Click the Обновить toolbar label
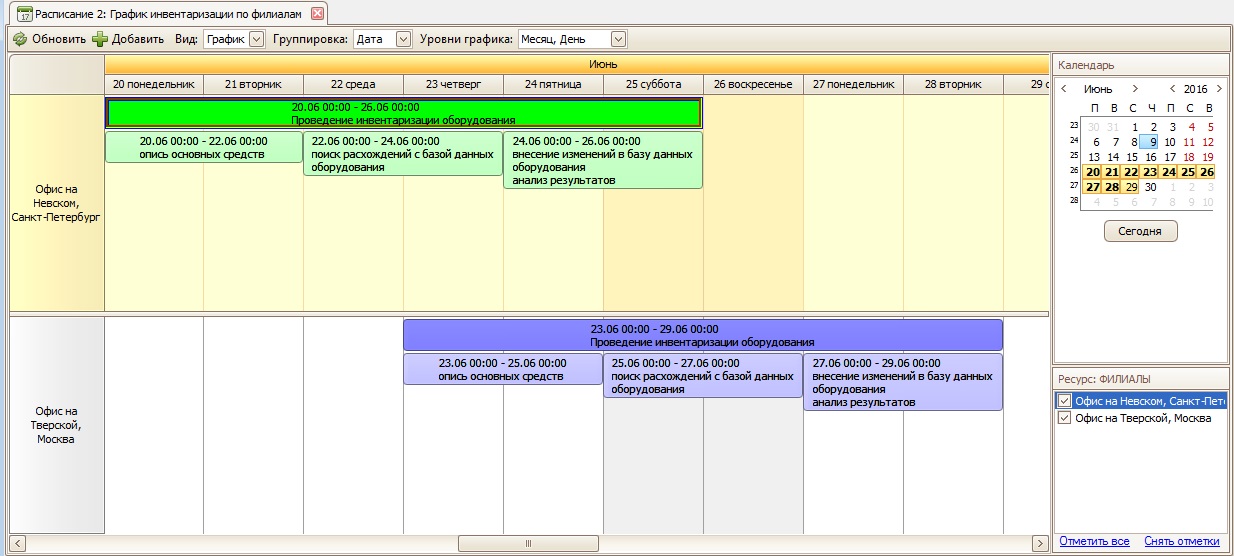The height and width of the screenshot is (556, 1234). pyautogui.click(x=59, y=39)
